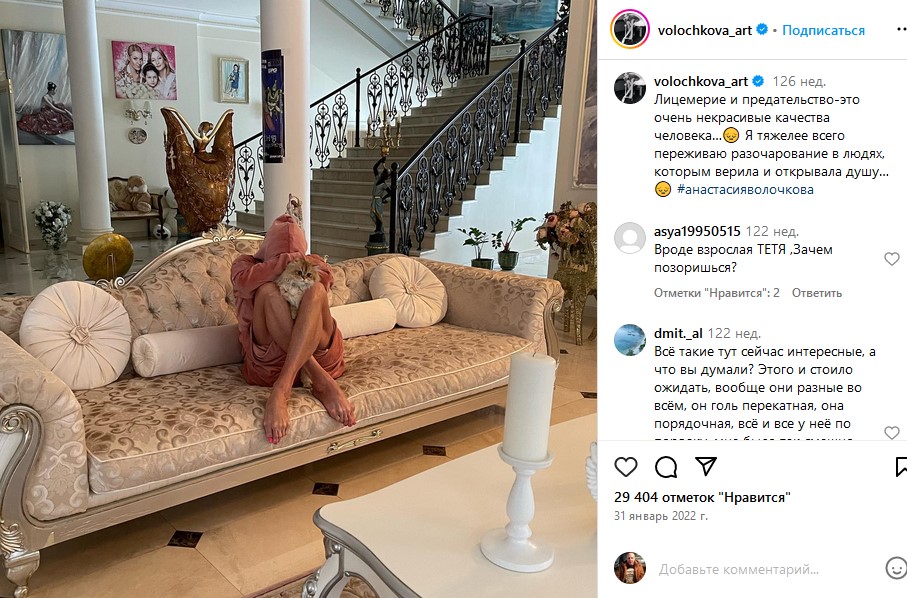Open more options three-dot menu in header
This screenshot has height=598, width=907.
(x=901, y=30)
